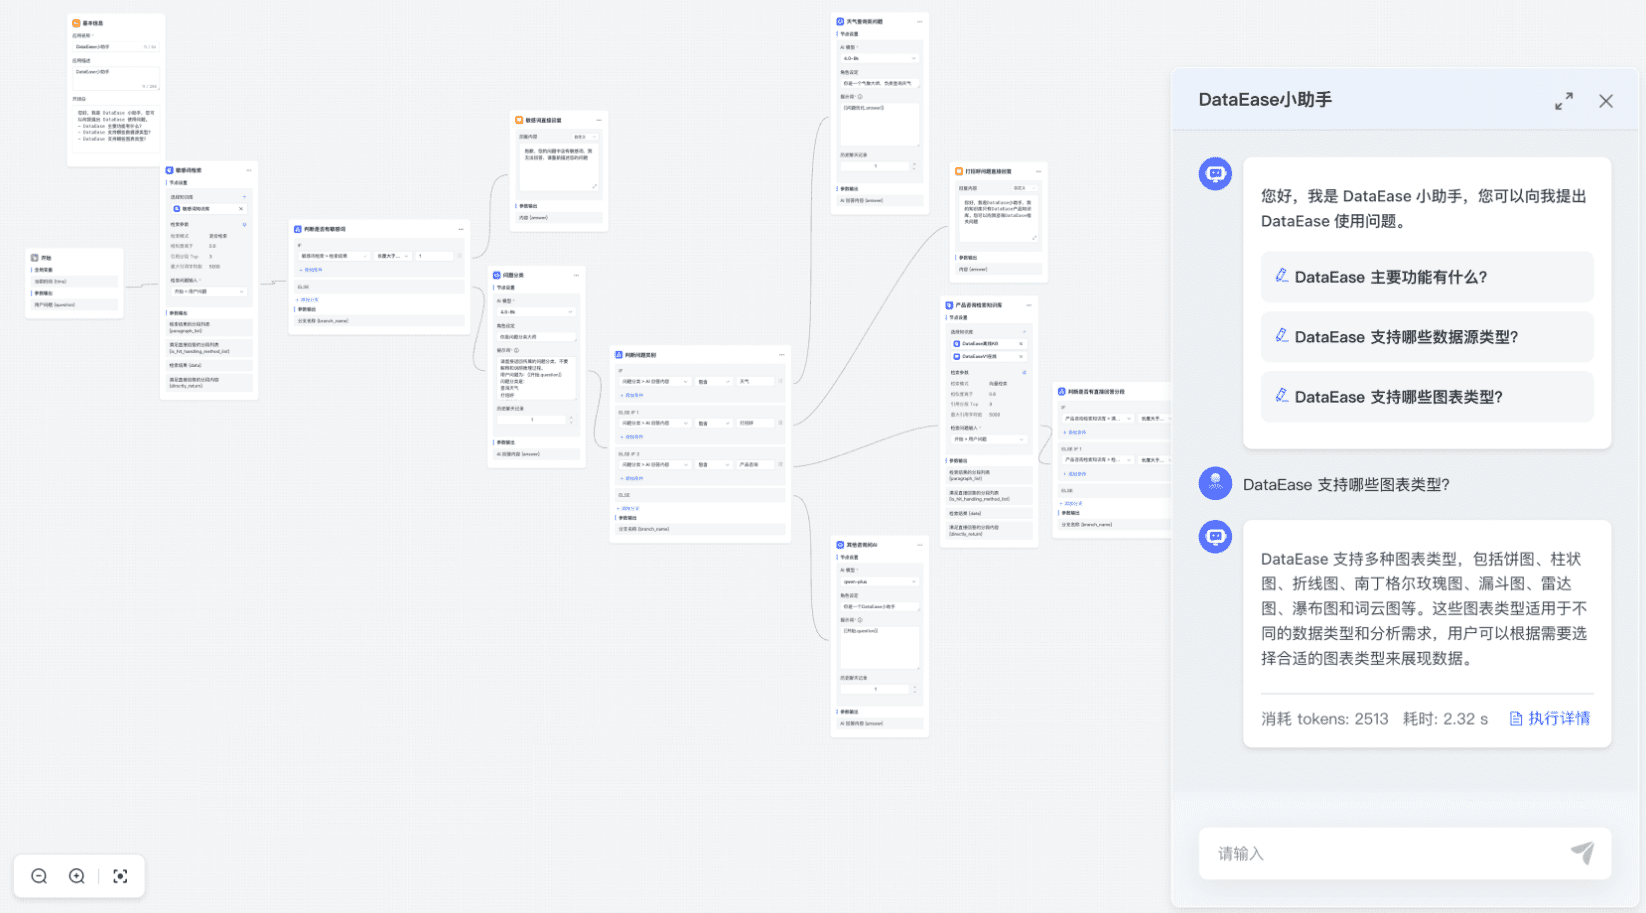Click the 其他咨询问AI node icon
This screenshot has height=913, width=1646.
[840, 545]
